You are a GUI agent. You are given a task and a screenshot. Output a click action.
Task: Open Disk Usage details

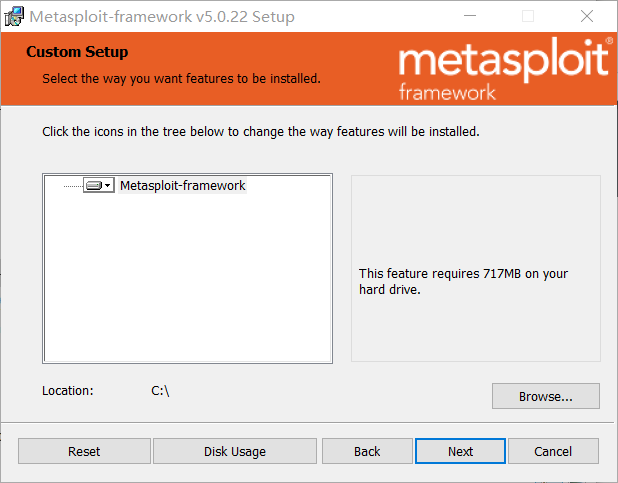pyautogui.click(x=235, y=451)
